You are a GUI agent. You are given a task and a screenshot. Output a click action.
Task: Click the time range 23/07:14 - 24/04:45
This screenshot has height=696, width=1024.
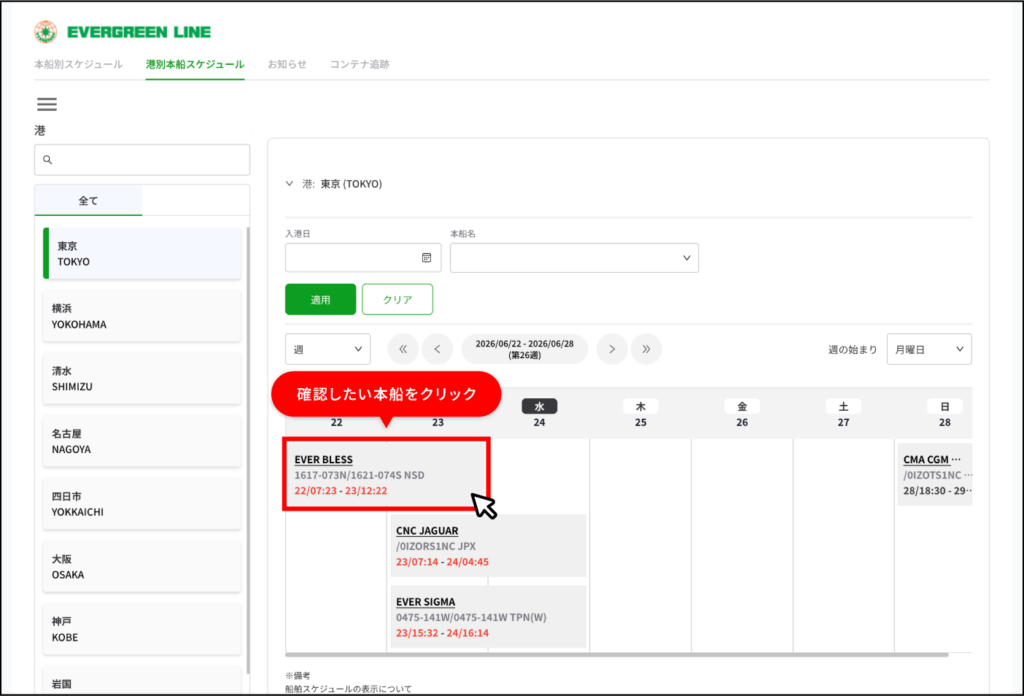click(x=442, y=562)
